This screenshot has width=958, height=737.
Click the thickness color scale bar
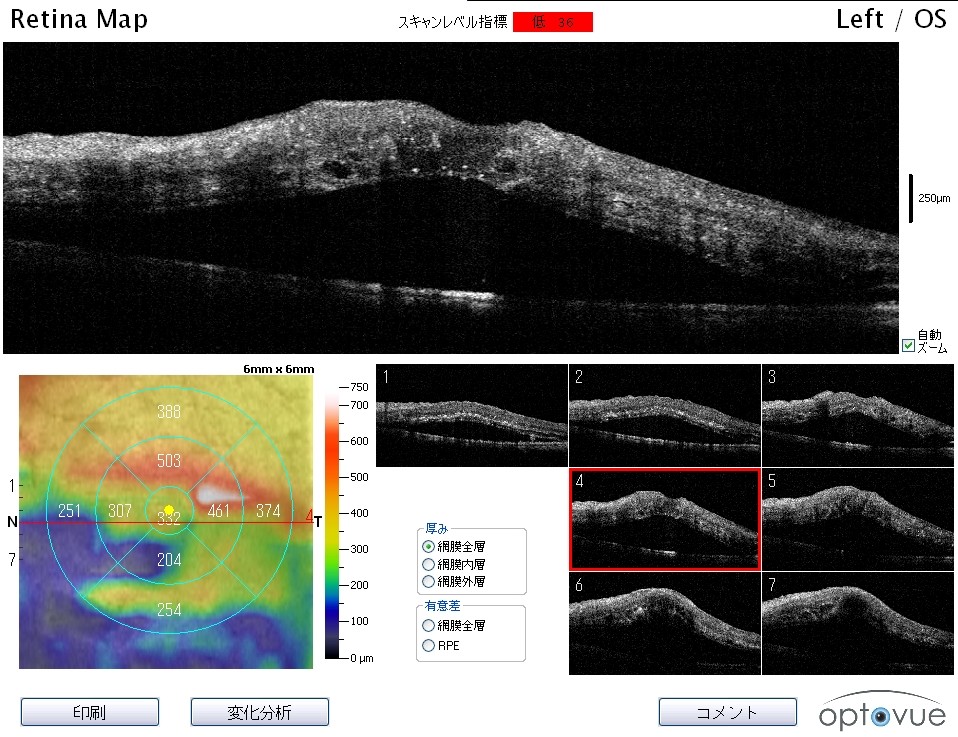coord(331,522)
